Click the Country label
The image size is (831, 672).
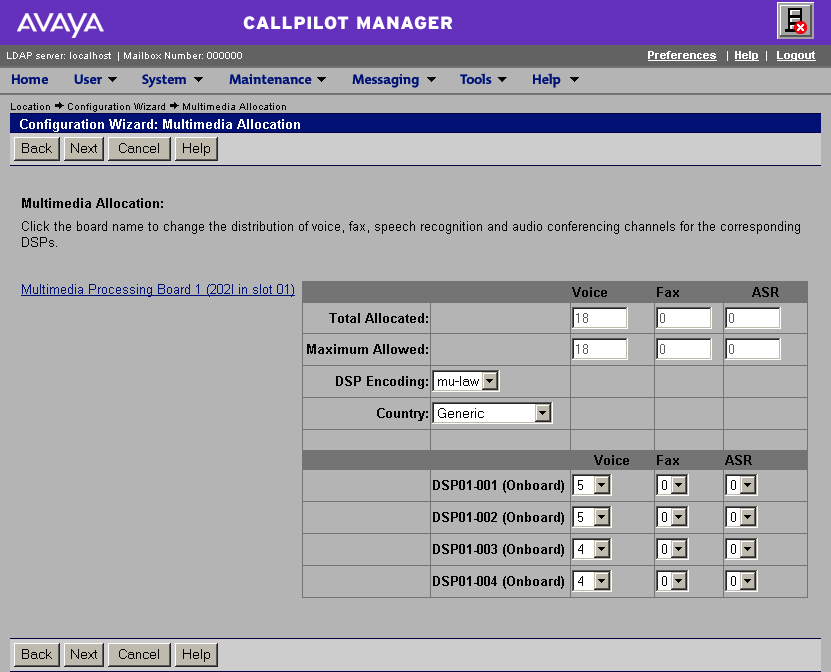coord(403,413)
